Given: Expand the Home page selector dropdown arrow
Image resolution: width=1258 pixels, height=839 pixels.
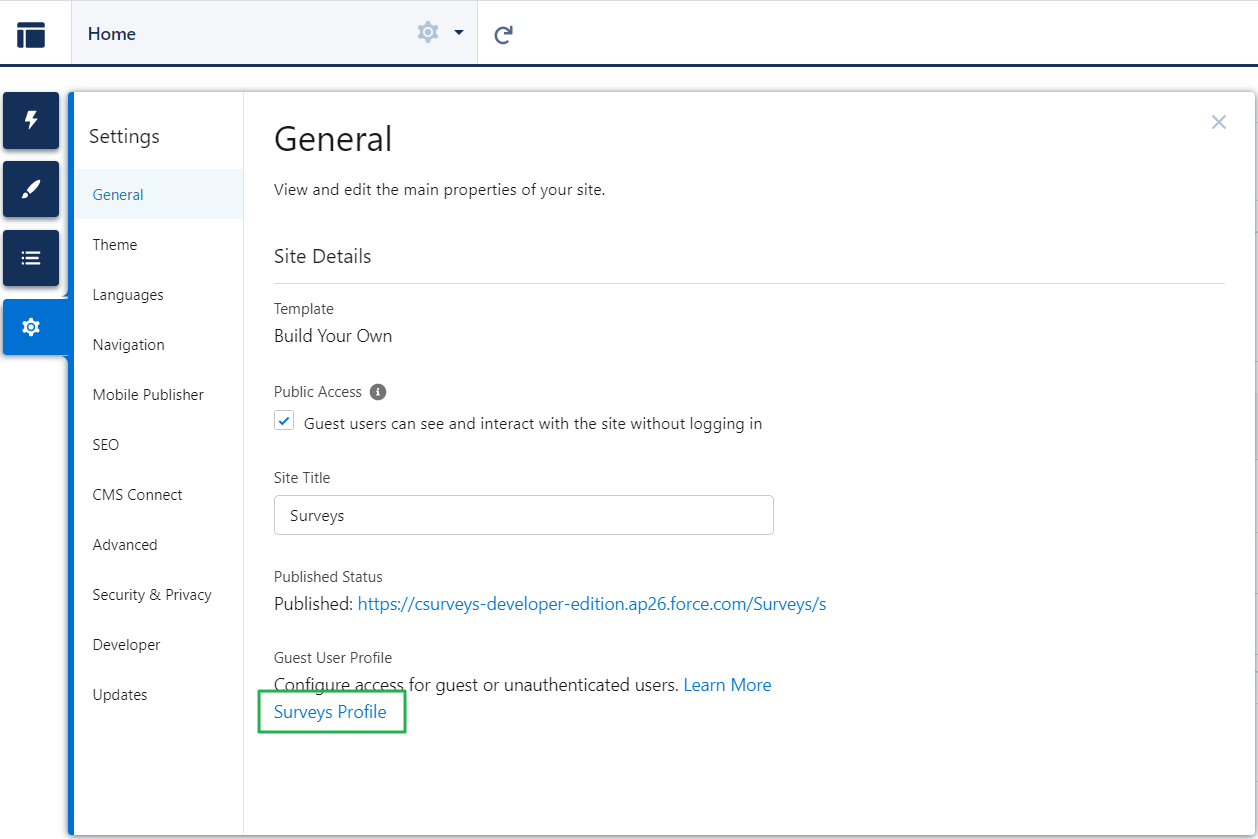Looking at the screenshot, I should pyautogui.click(x=459, y=33).
